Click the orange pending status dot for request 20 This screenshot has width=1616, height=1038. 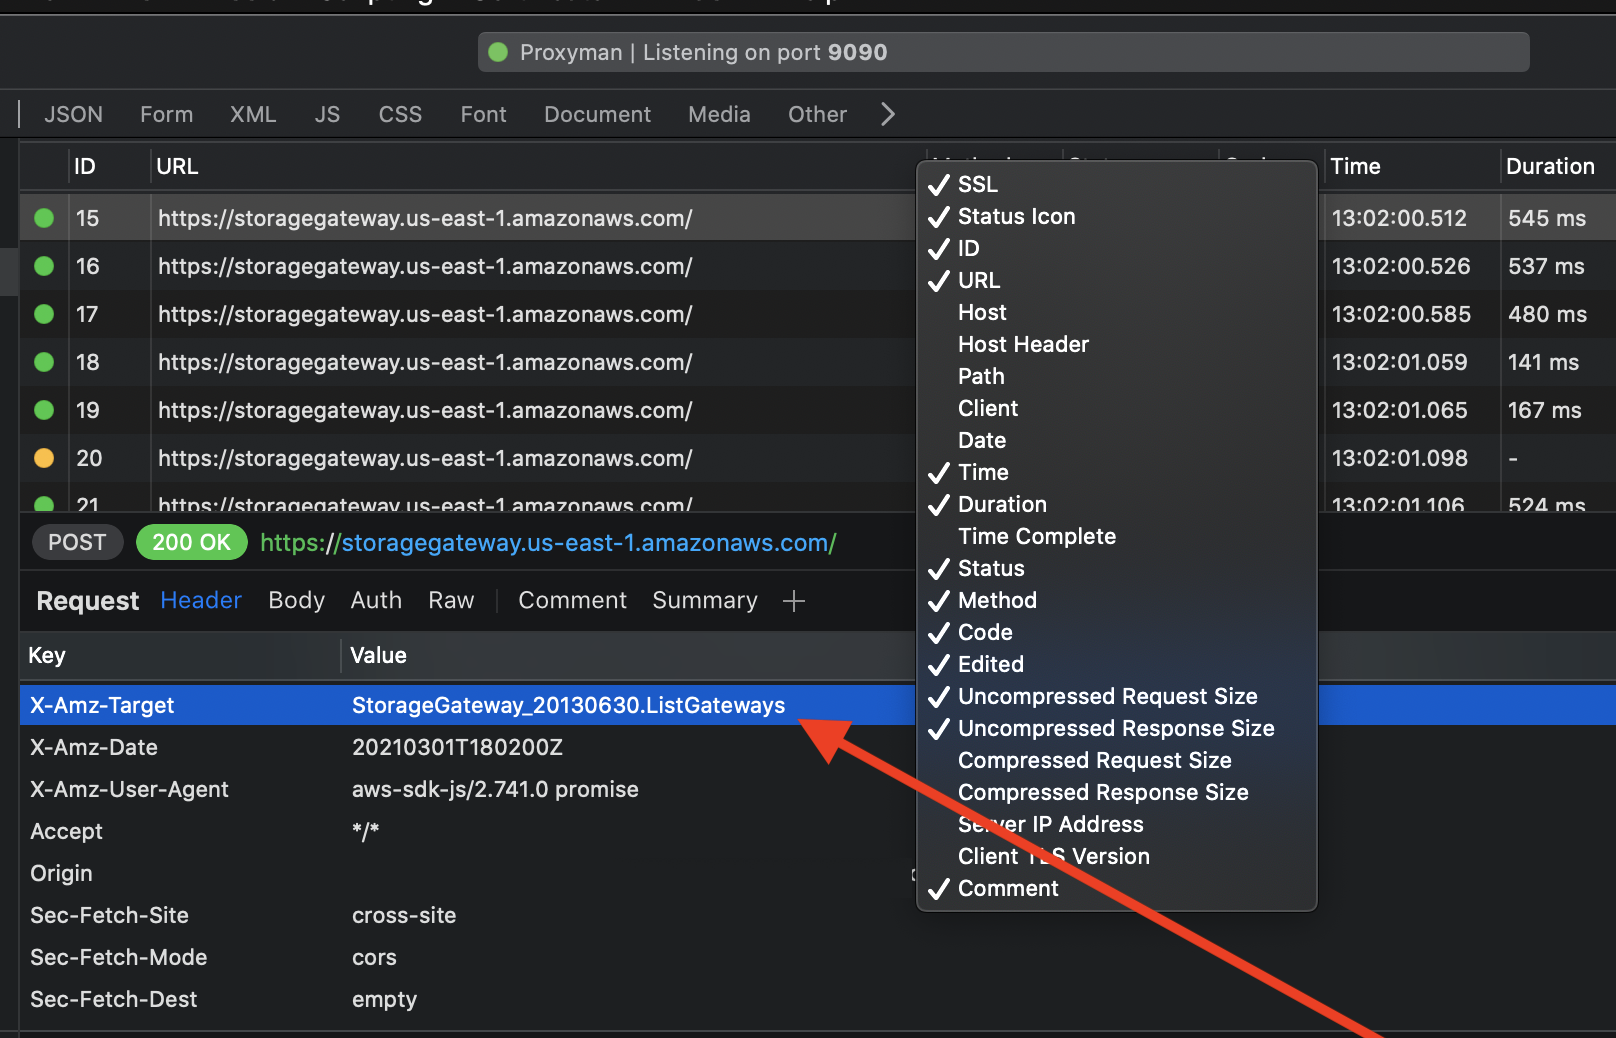click(x=44, y=458)
